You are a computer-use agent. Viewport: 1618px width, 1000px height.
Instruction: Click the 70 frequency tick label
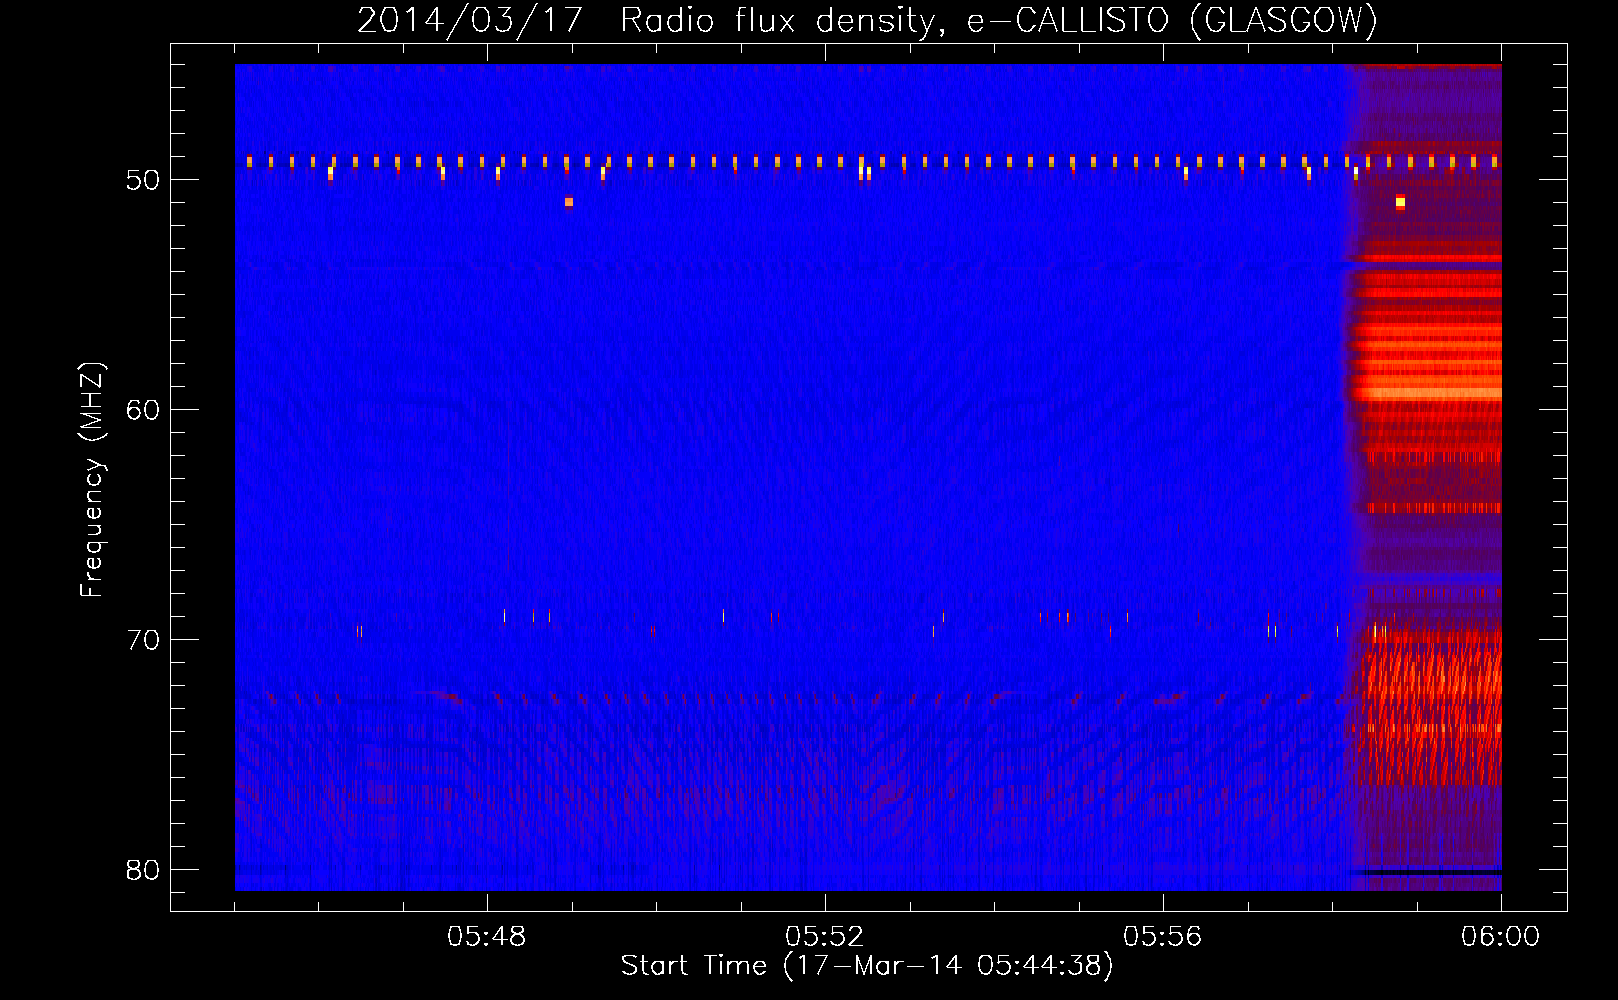(x=144, y=640)
